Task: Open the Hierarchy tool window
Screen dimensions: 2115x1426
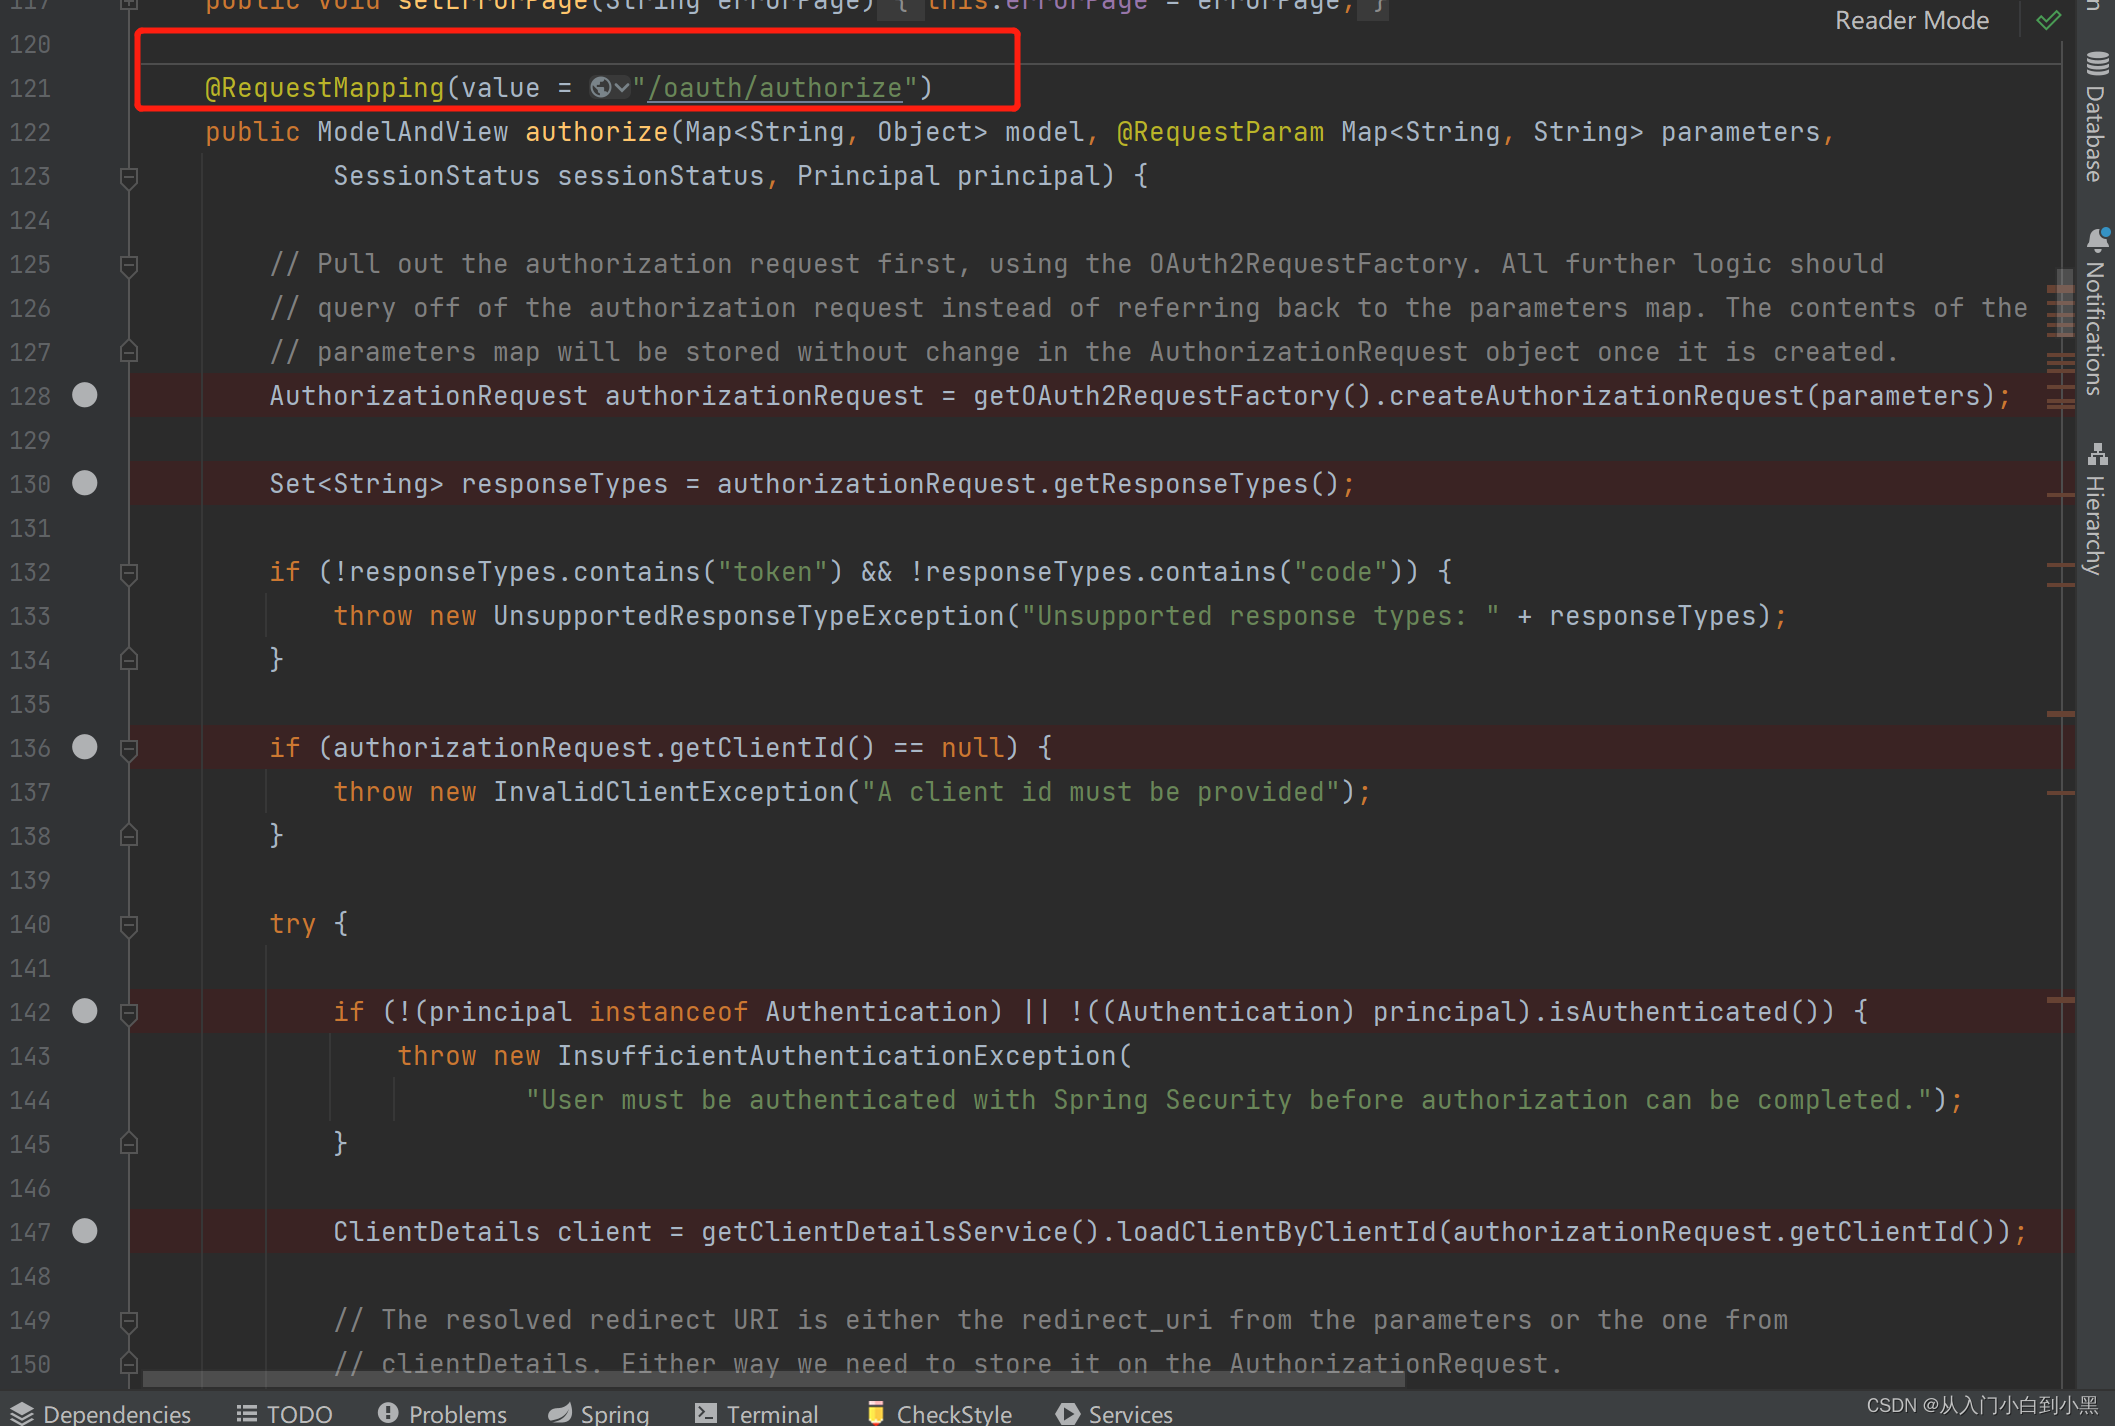Action: 2096,509
